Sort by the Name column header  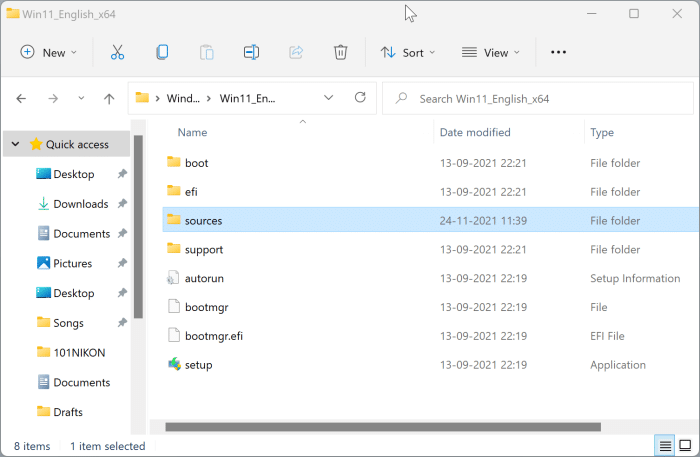coord(192,132)
